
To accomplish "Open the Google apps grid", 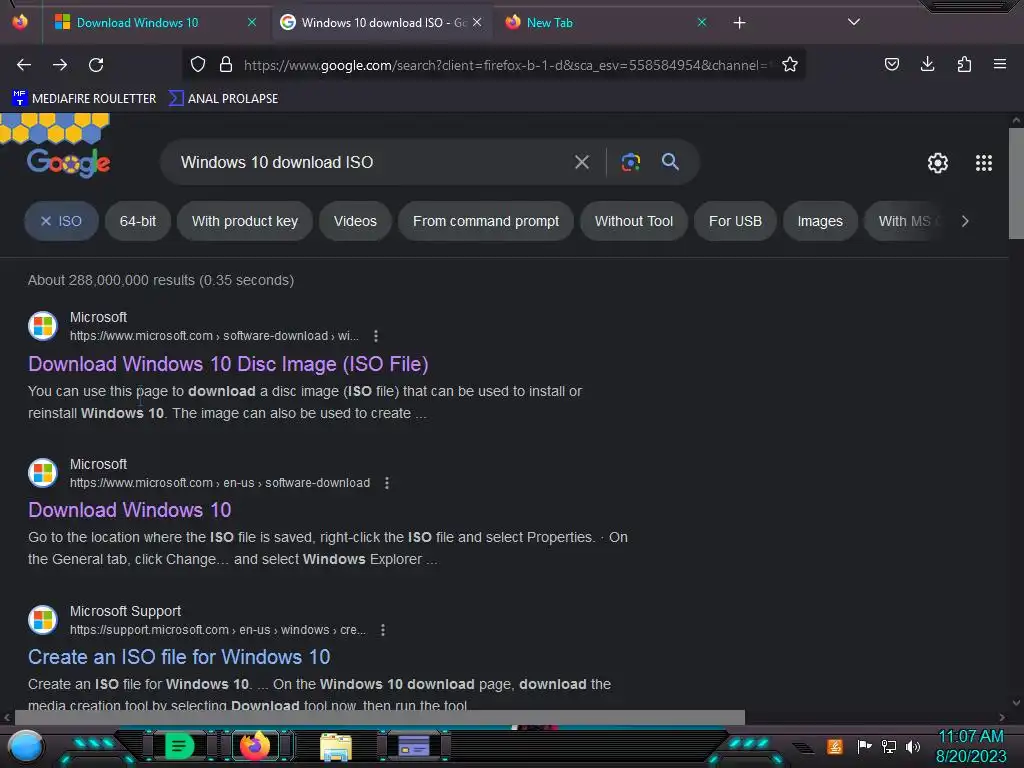I will click(984, 163).
